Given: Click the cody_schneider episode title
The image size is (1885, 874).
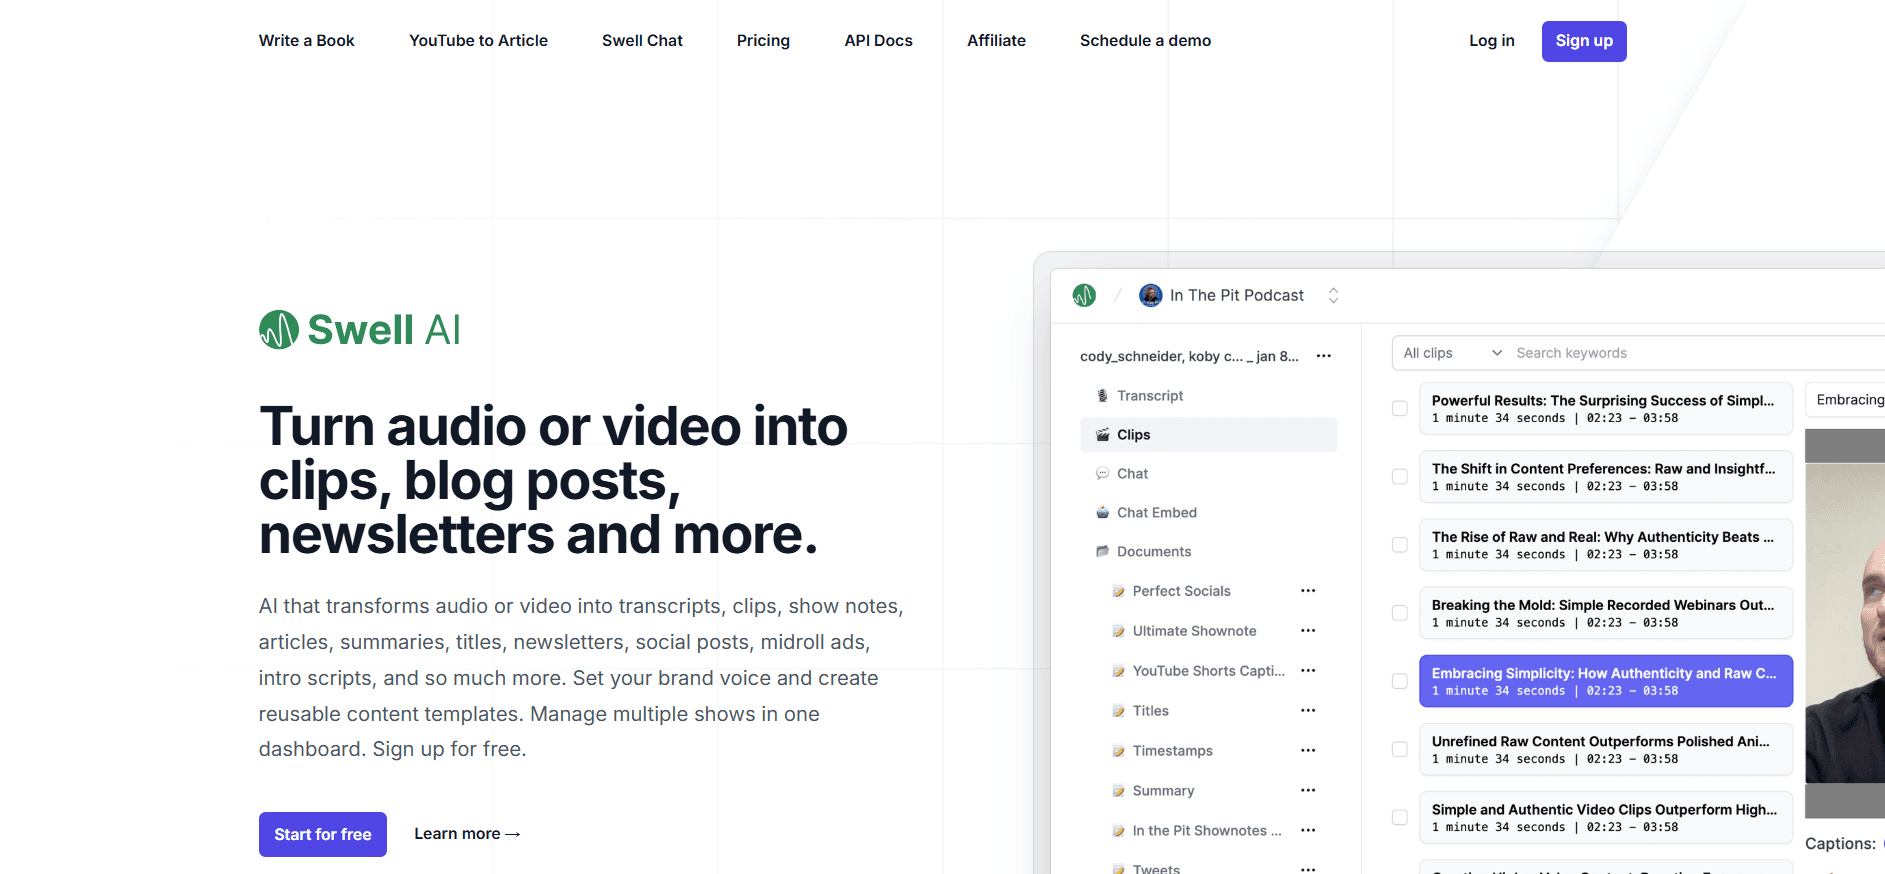Looking at the screenshot, I should point(1189,356).
